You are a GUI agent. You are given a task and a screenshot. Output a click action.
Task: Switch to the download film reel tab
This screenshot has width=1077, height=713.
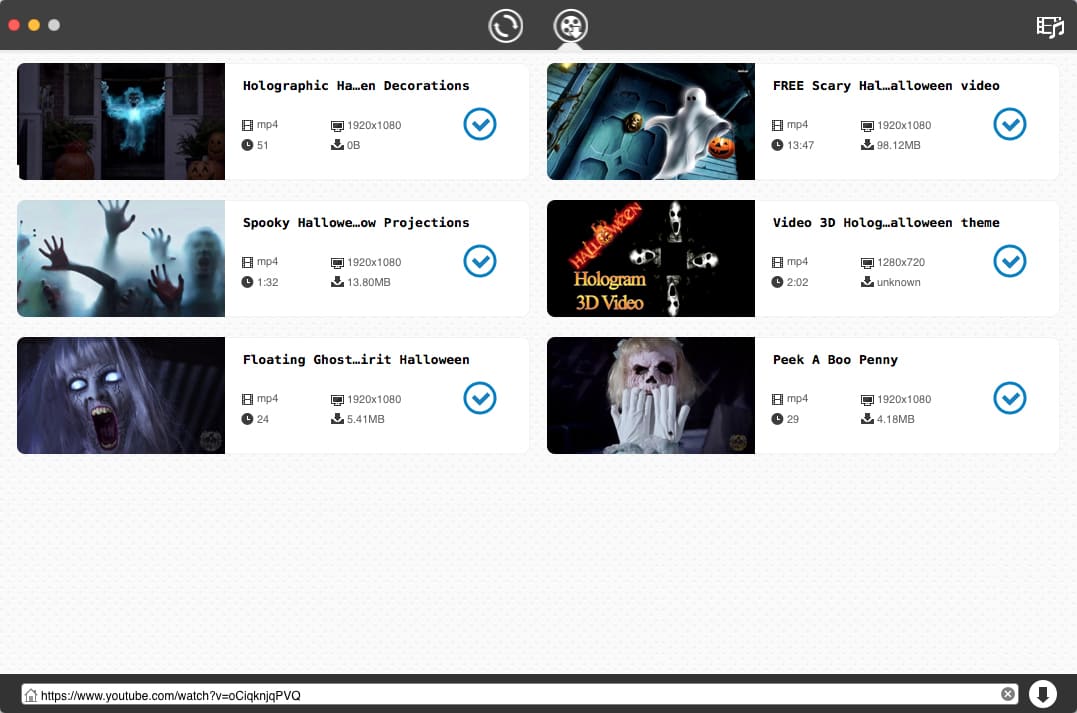point(571,26)
